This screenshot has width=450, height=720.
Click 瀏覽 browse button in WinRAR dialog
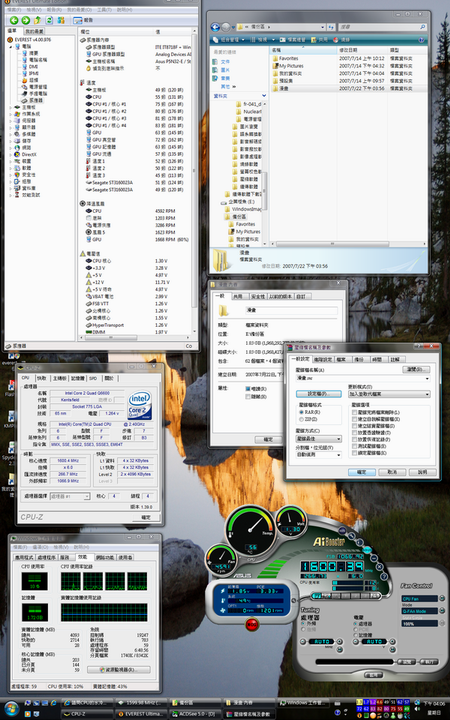pos(416,369)
